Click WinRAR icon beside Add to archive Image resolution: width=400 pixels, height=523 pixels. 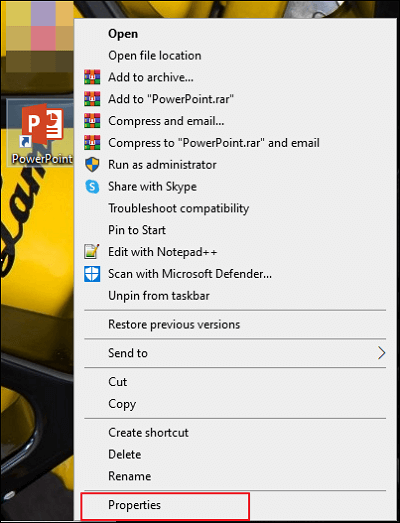(x=92, y=77)
